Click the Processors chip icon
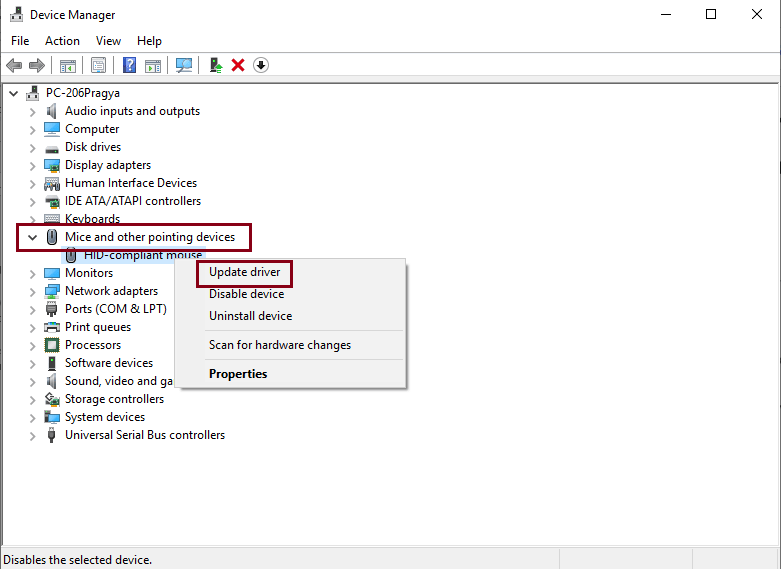781x569 pixels. point(52,345)
